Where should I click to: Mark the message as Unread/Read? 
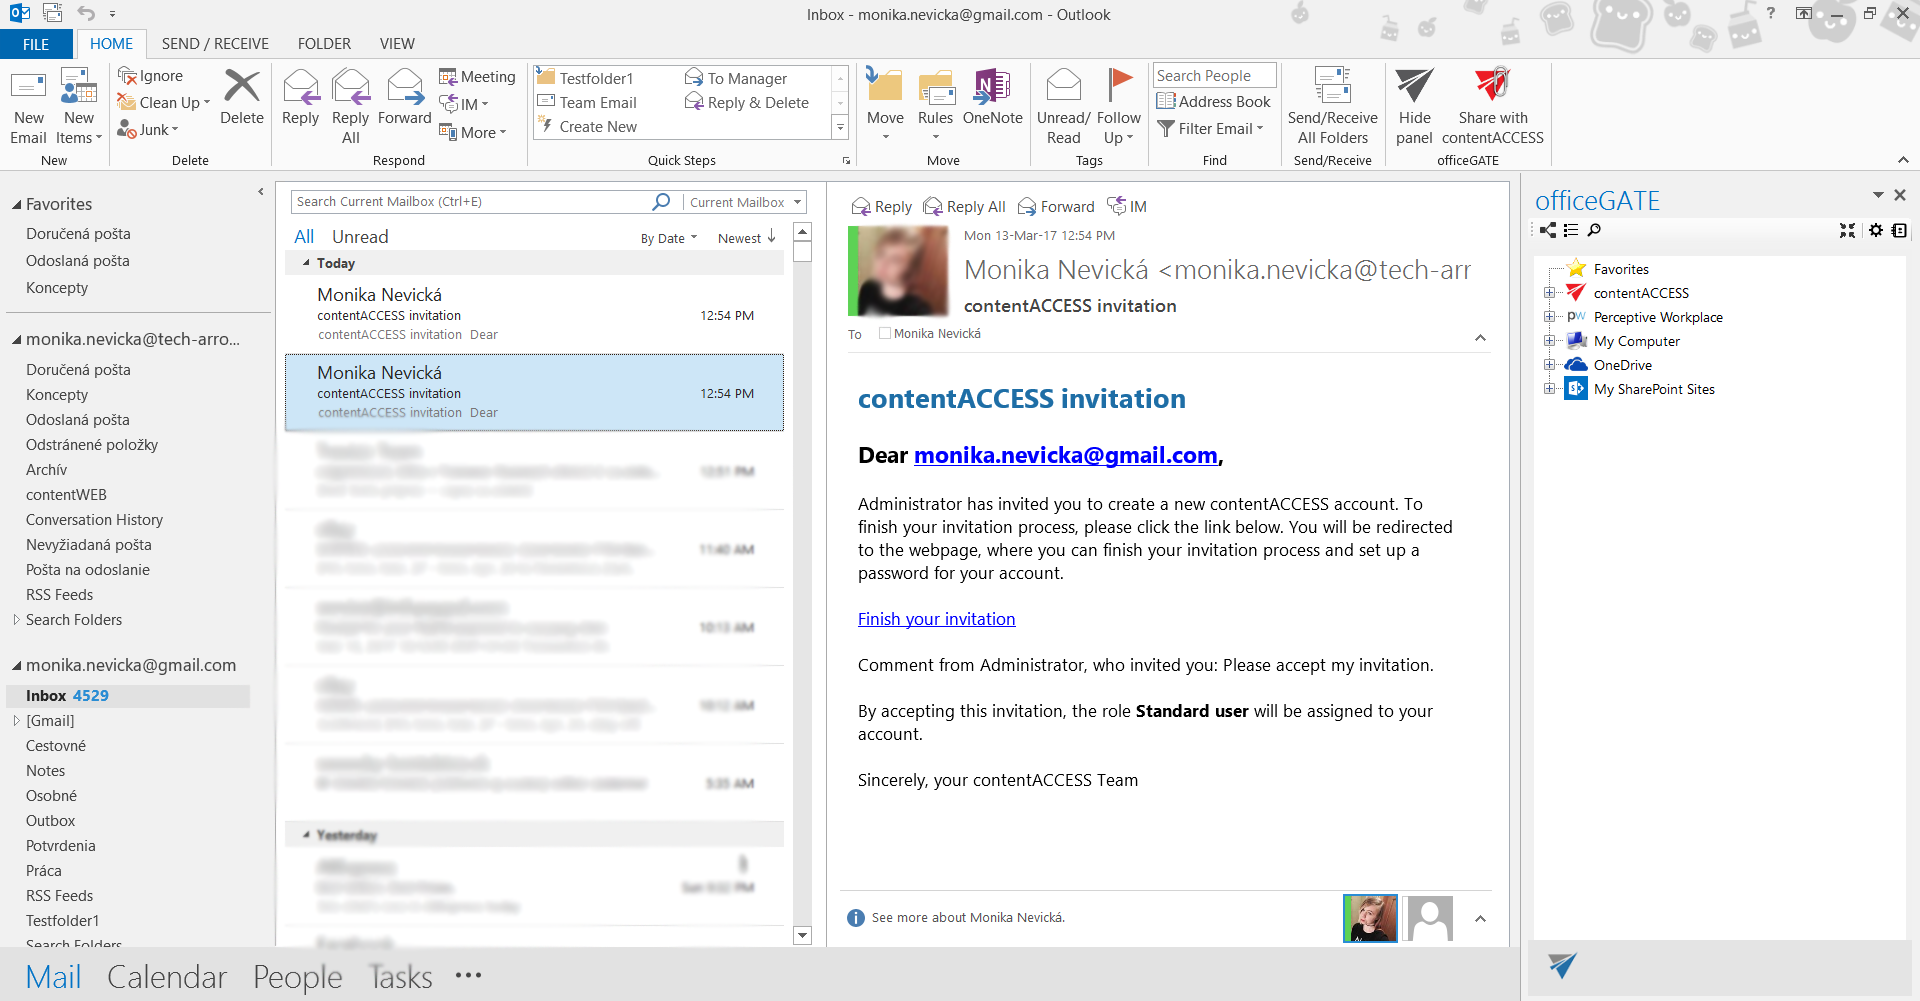1063,107
